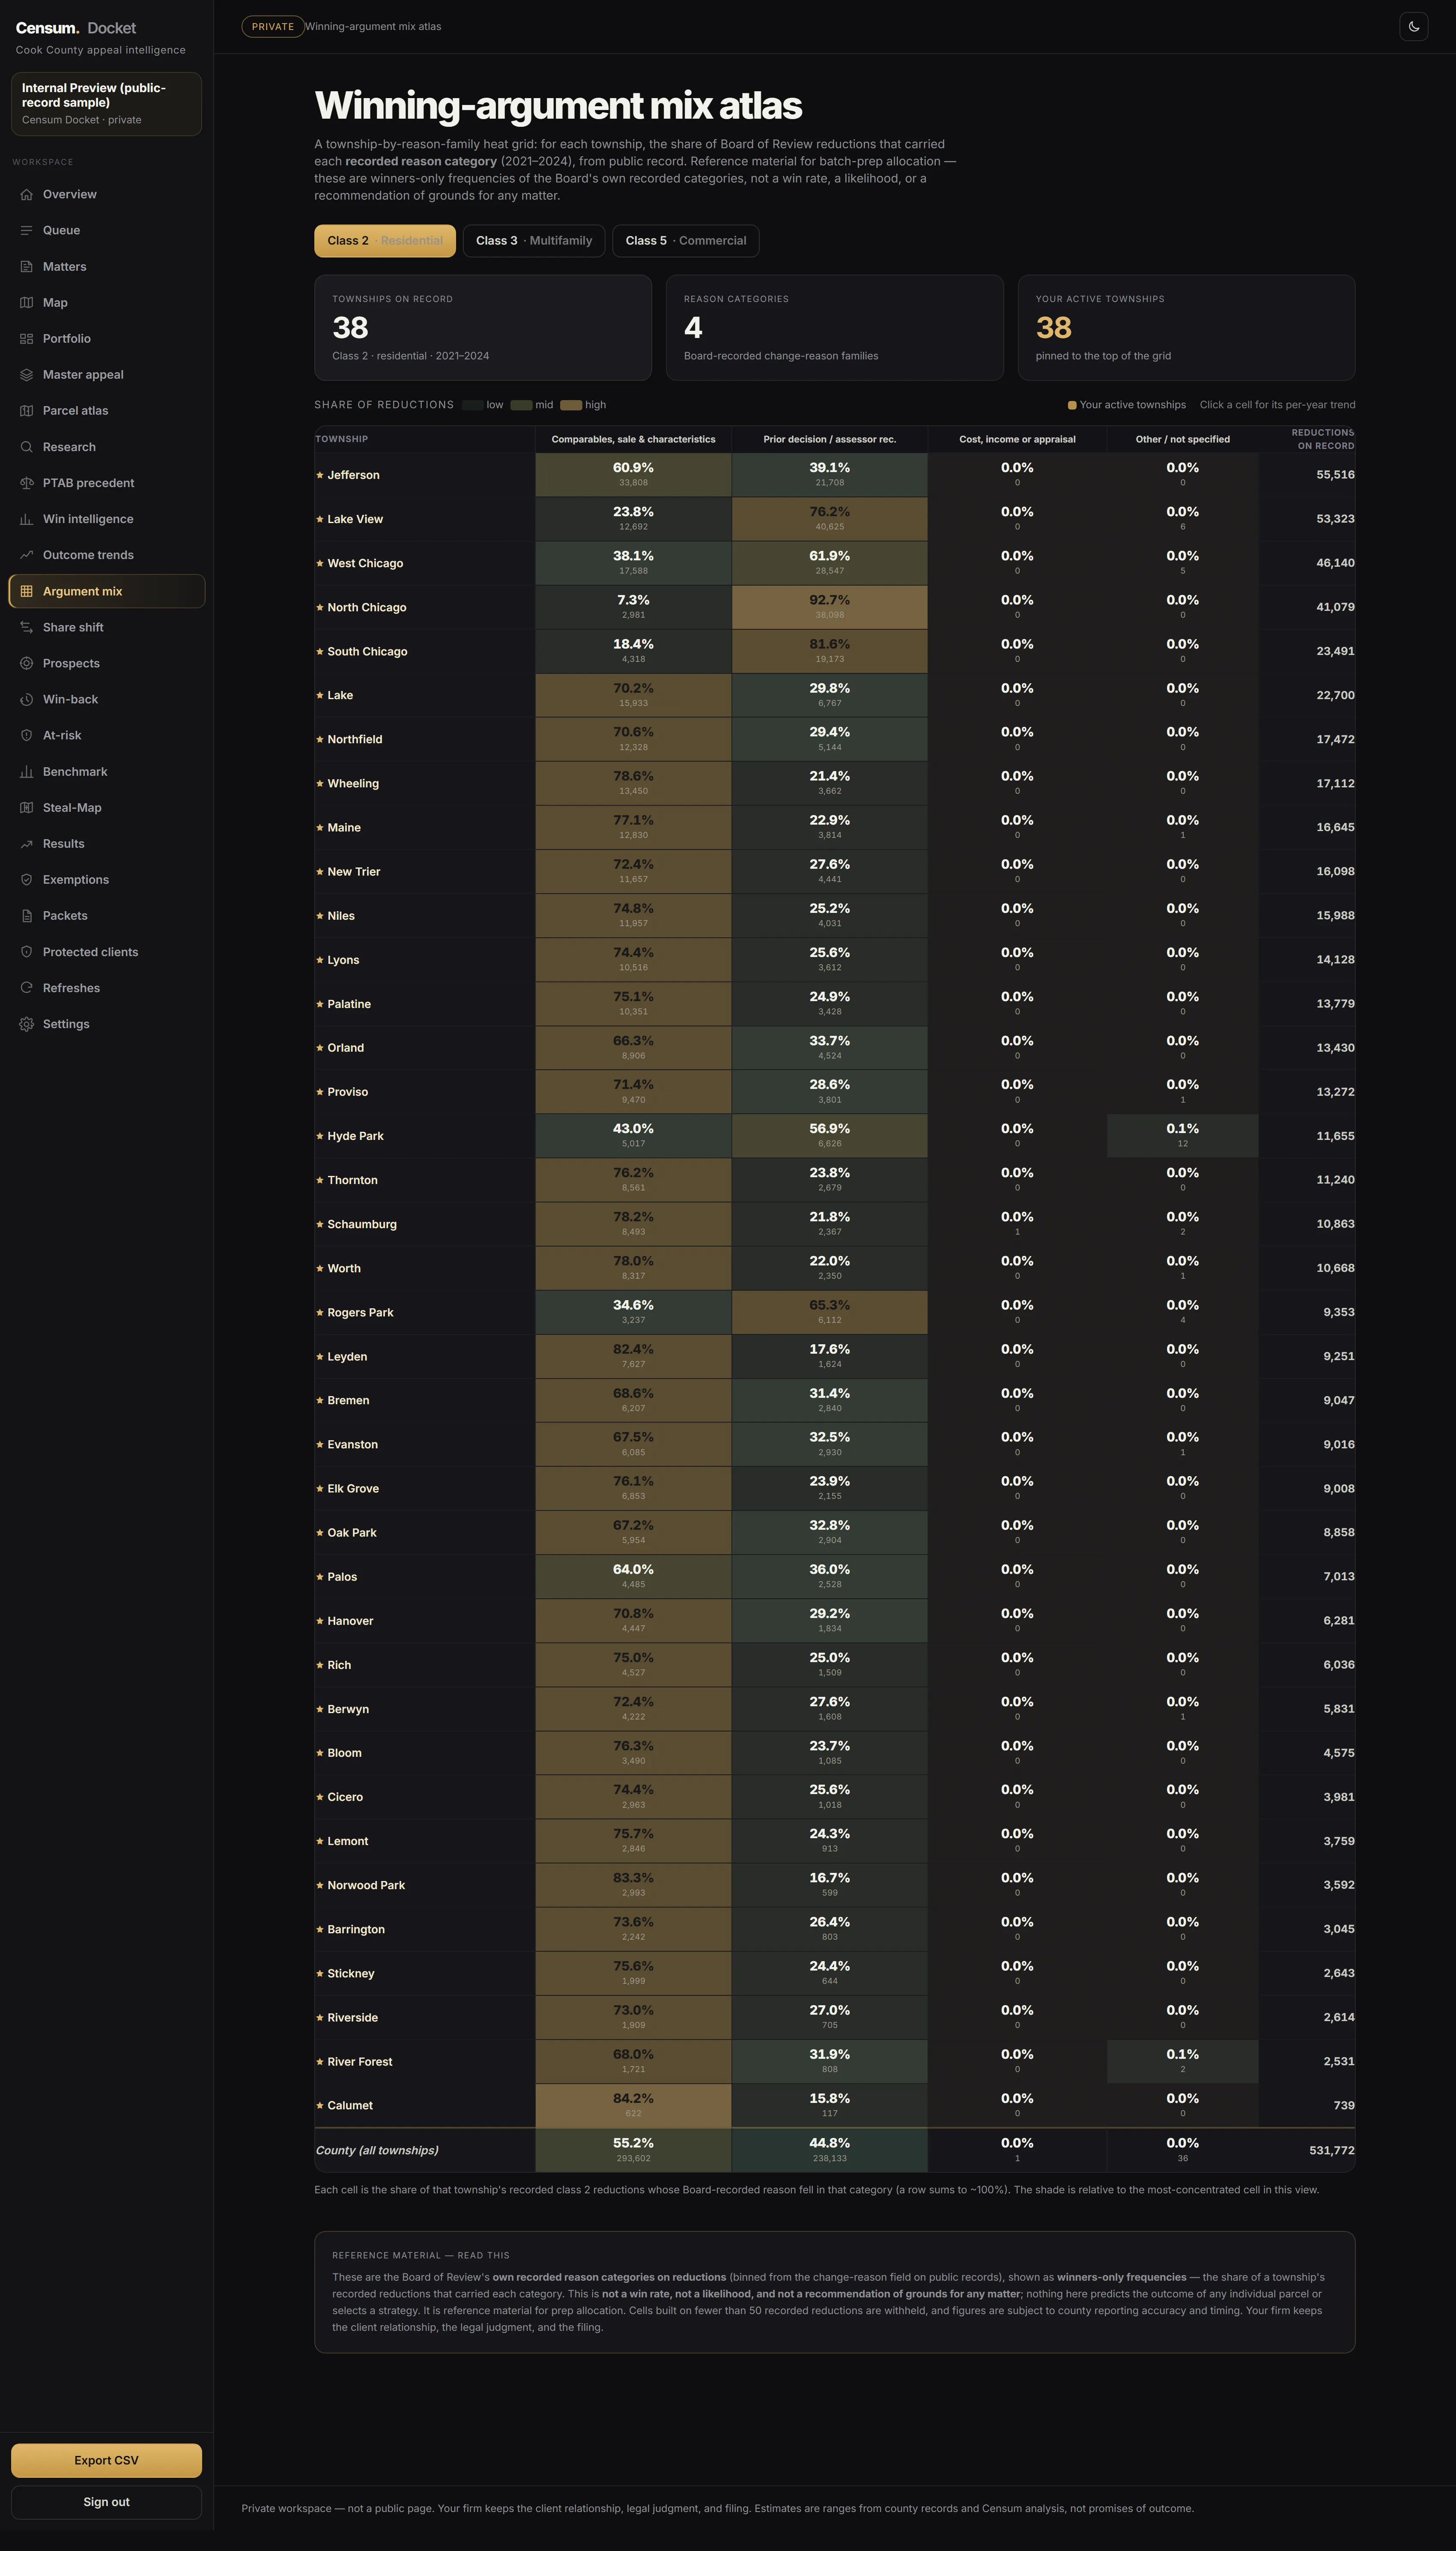Open At-risk shield icon
The width and height of the screenshot is (1456, 2551).
pyautogui.click(x=27, y=735)
